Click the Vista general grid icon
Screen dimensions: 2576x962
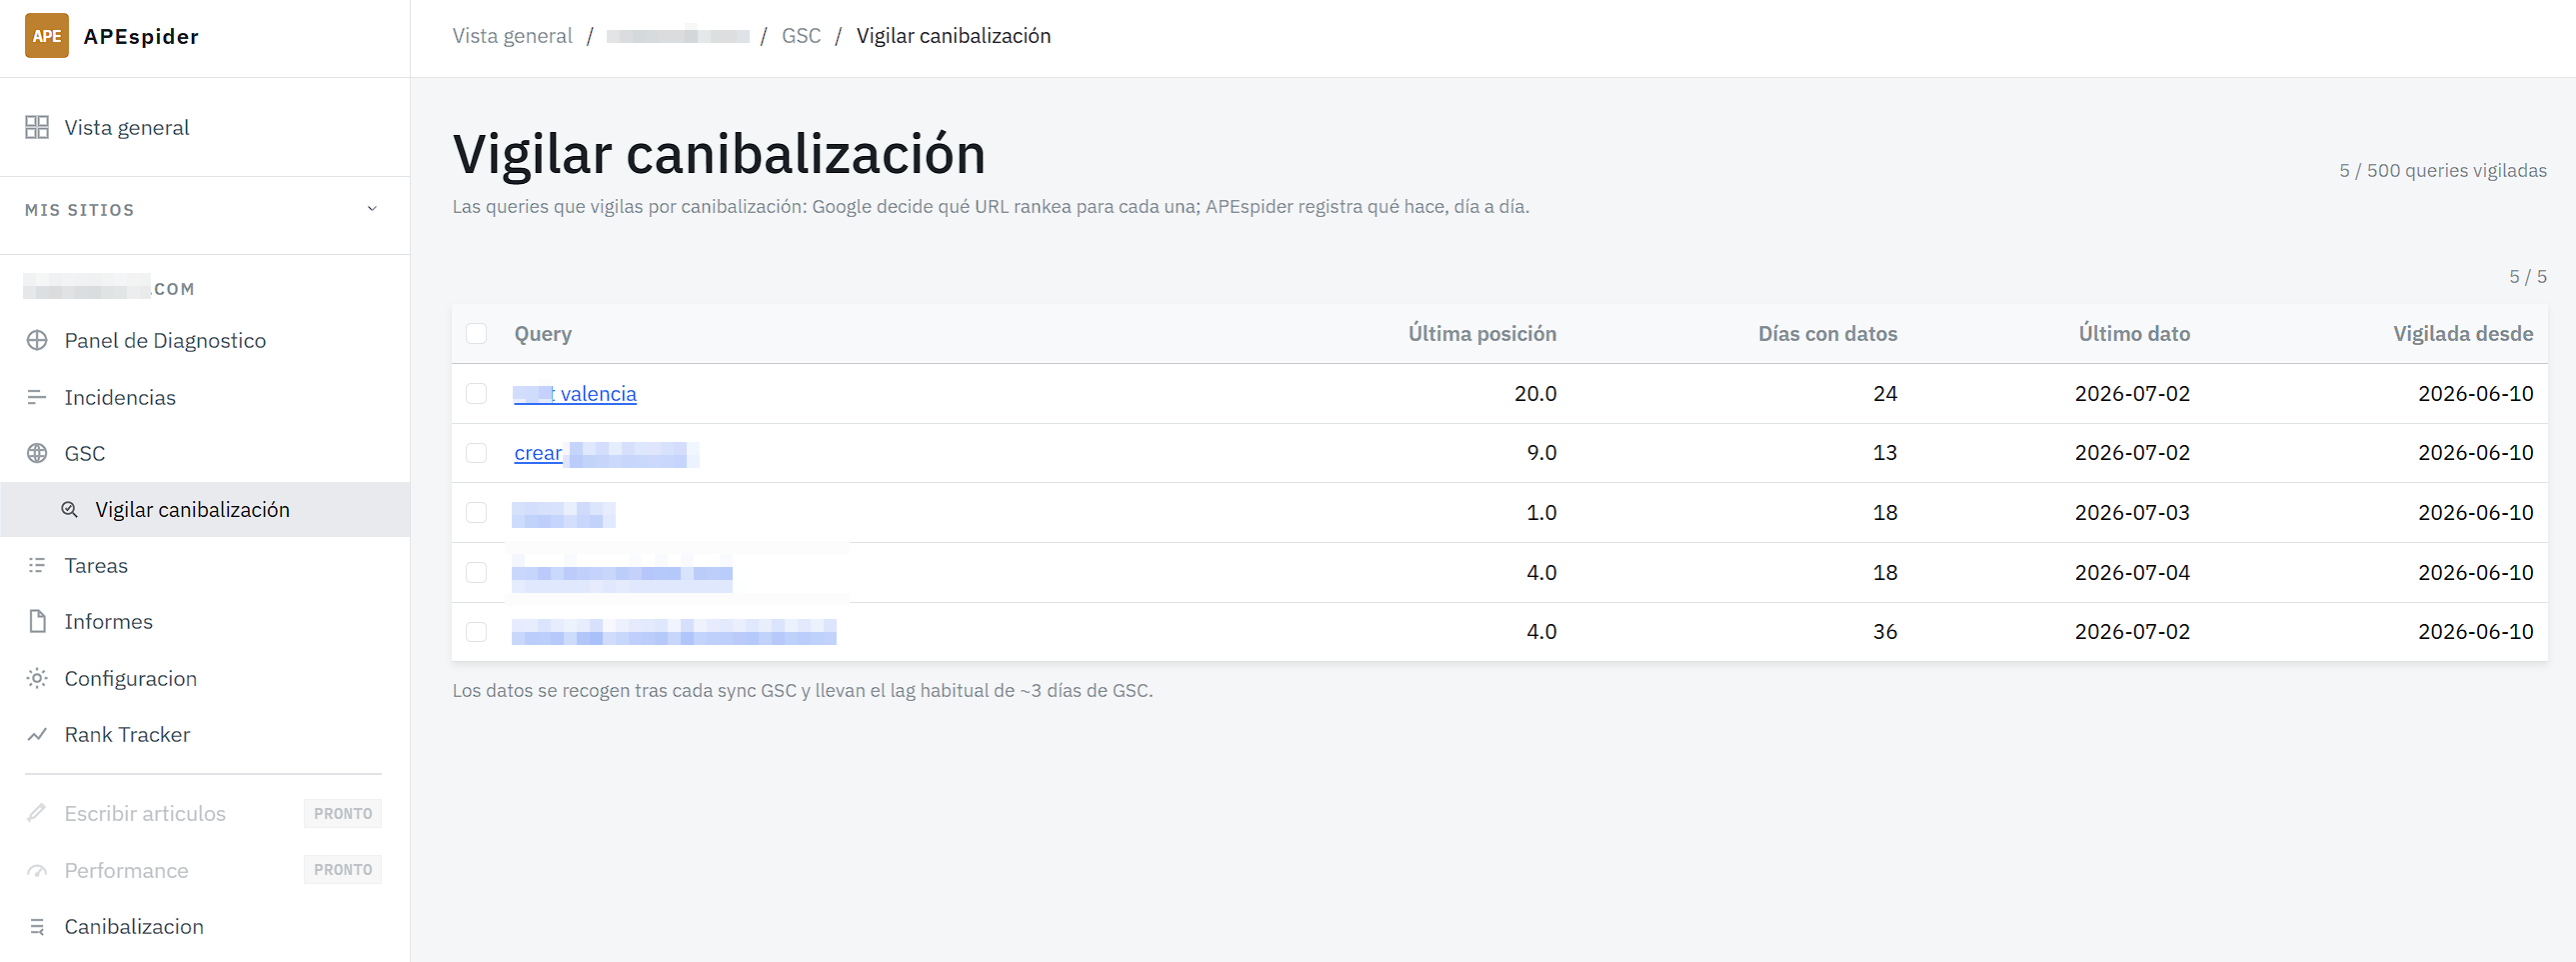click(x=37, y=127)
